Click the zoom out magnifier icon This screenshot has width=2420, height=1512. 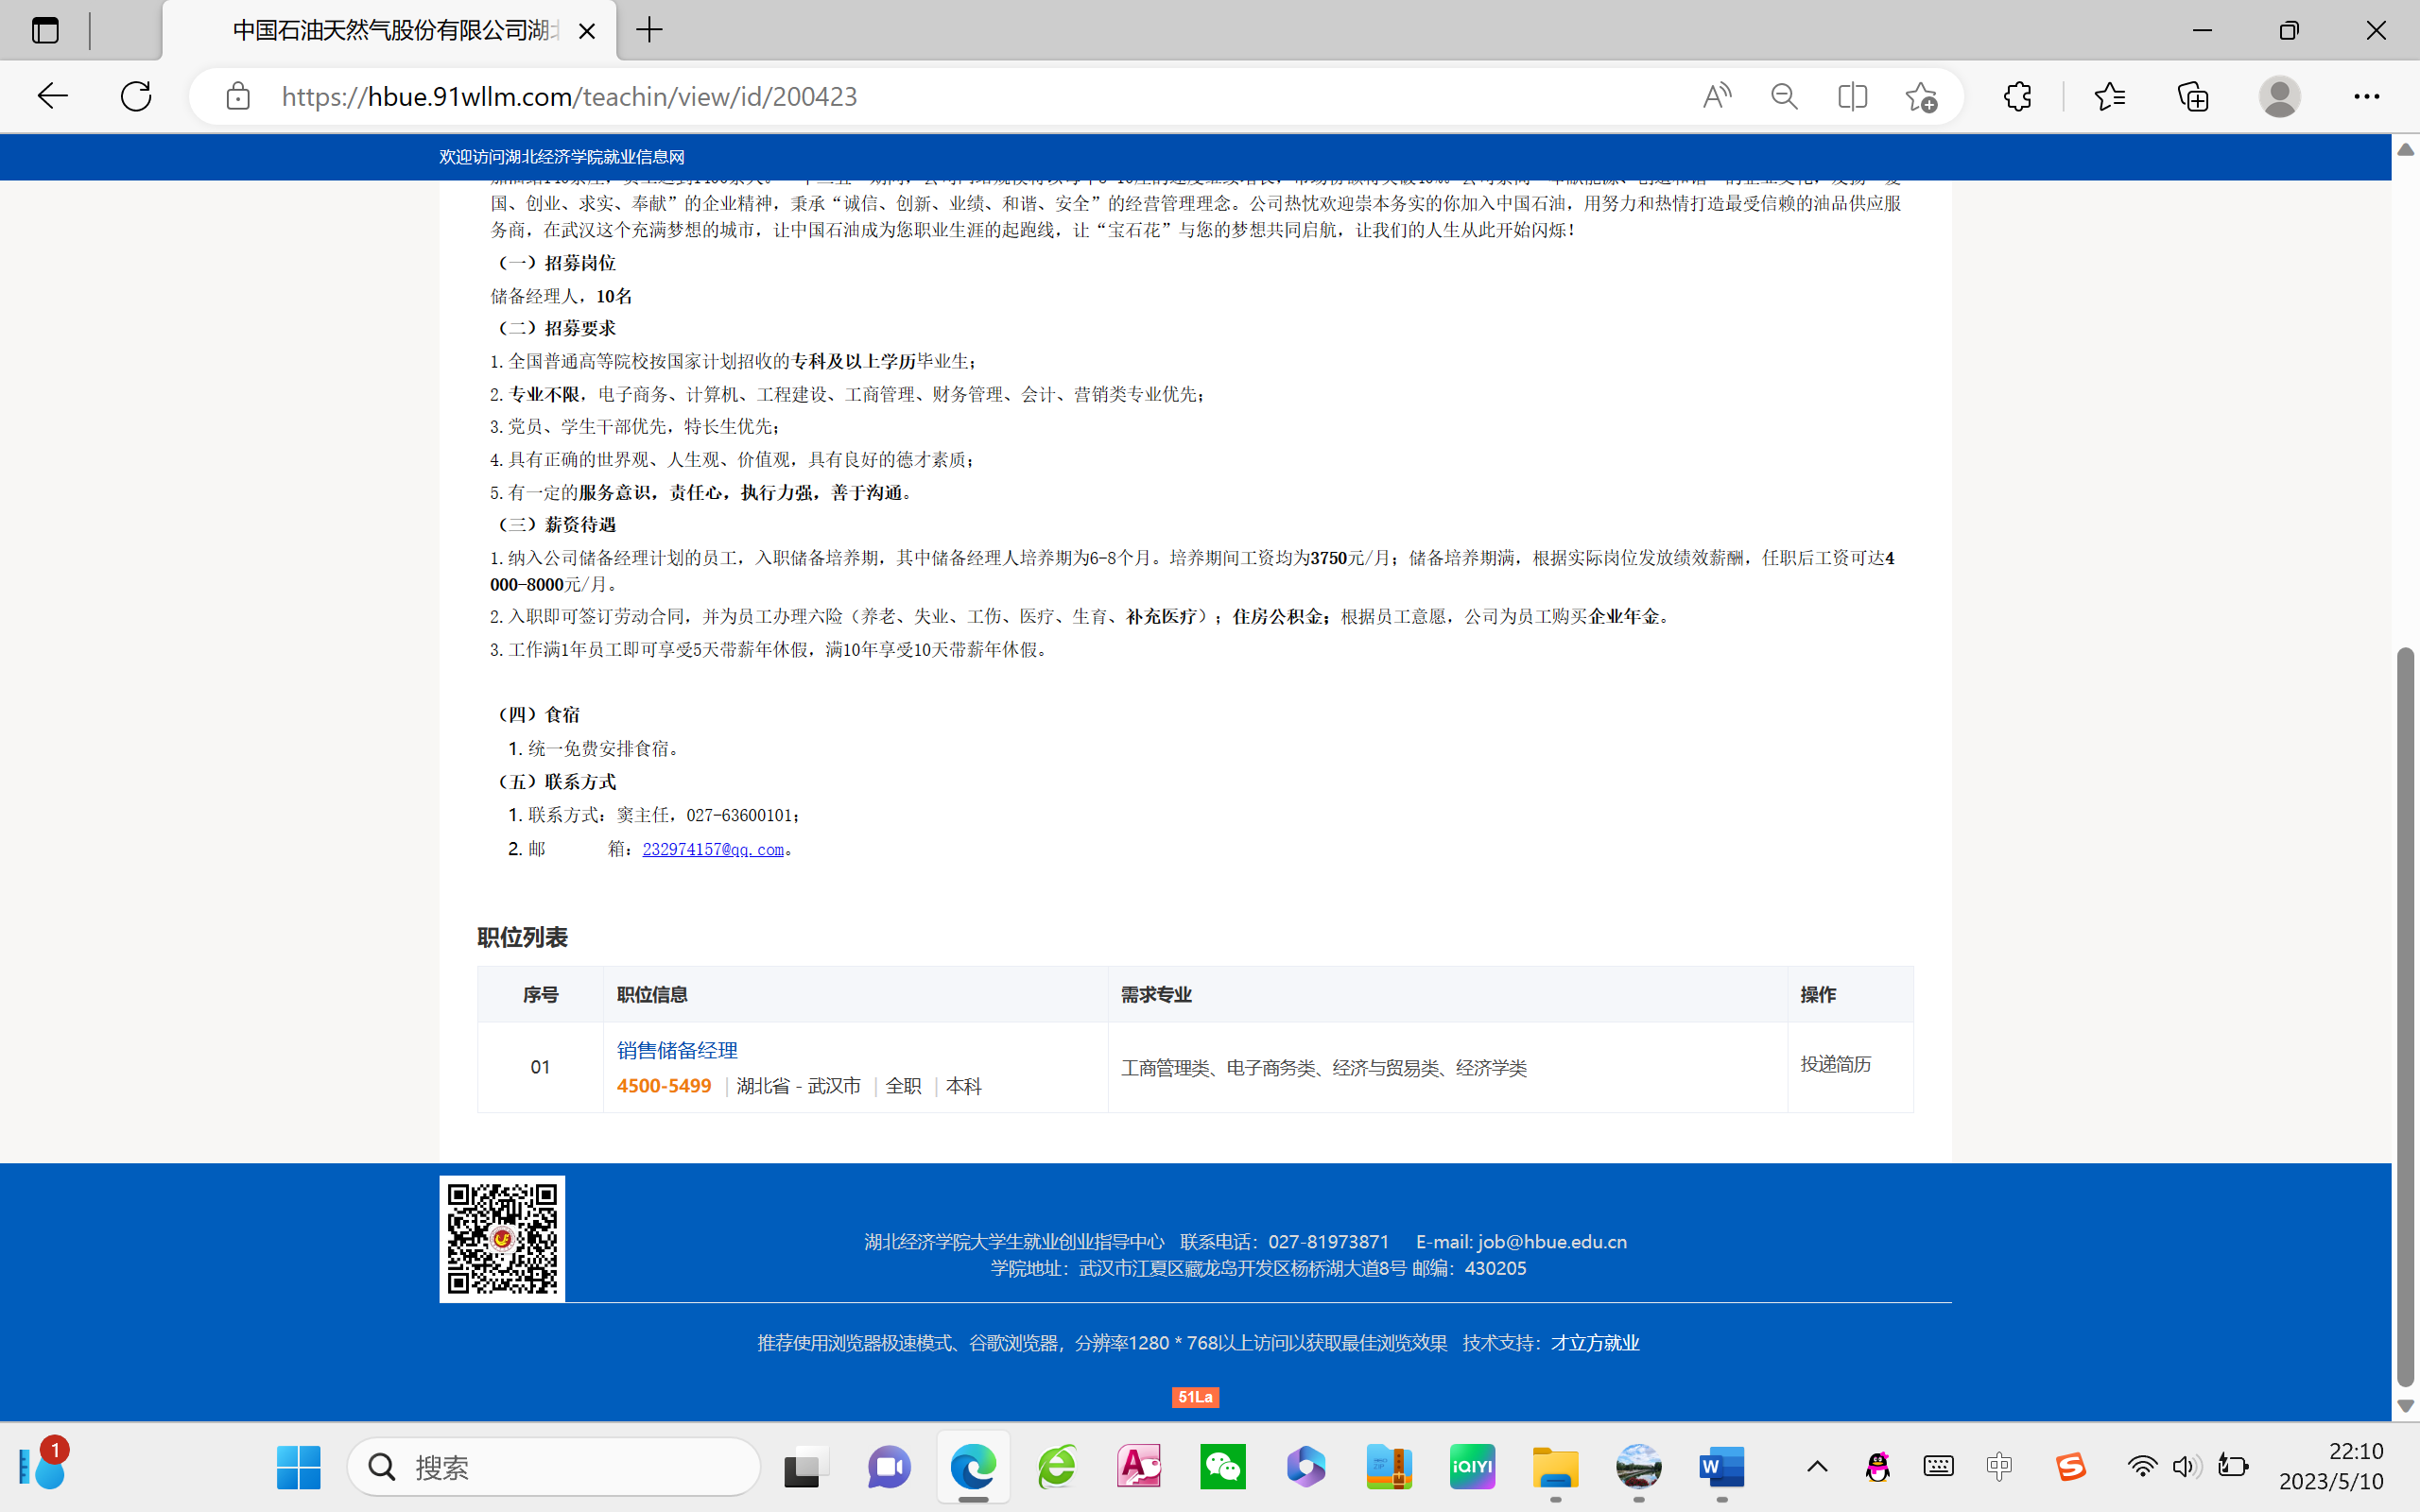pos(1784,96)
